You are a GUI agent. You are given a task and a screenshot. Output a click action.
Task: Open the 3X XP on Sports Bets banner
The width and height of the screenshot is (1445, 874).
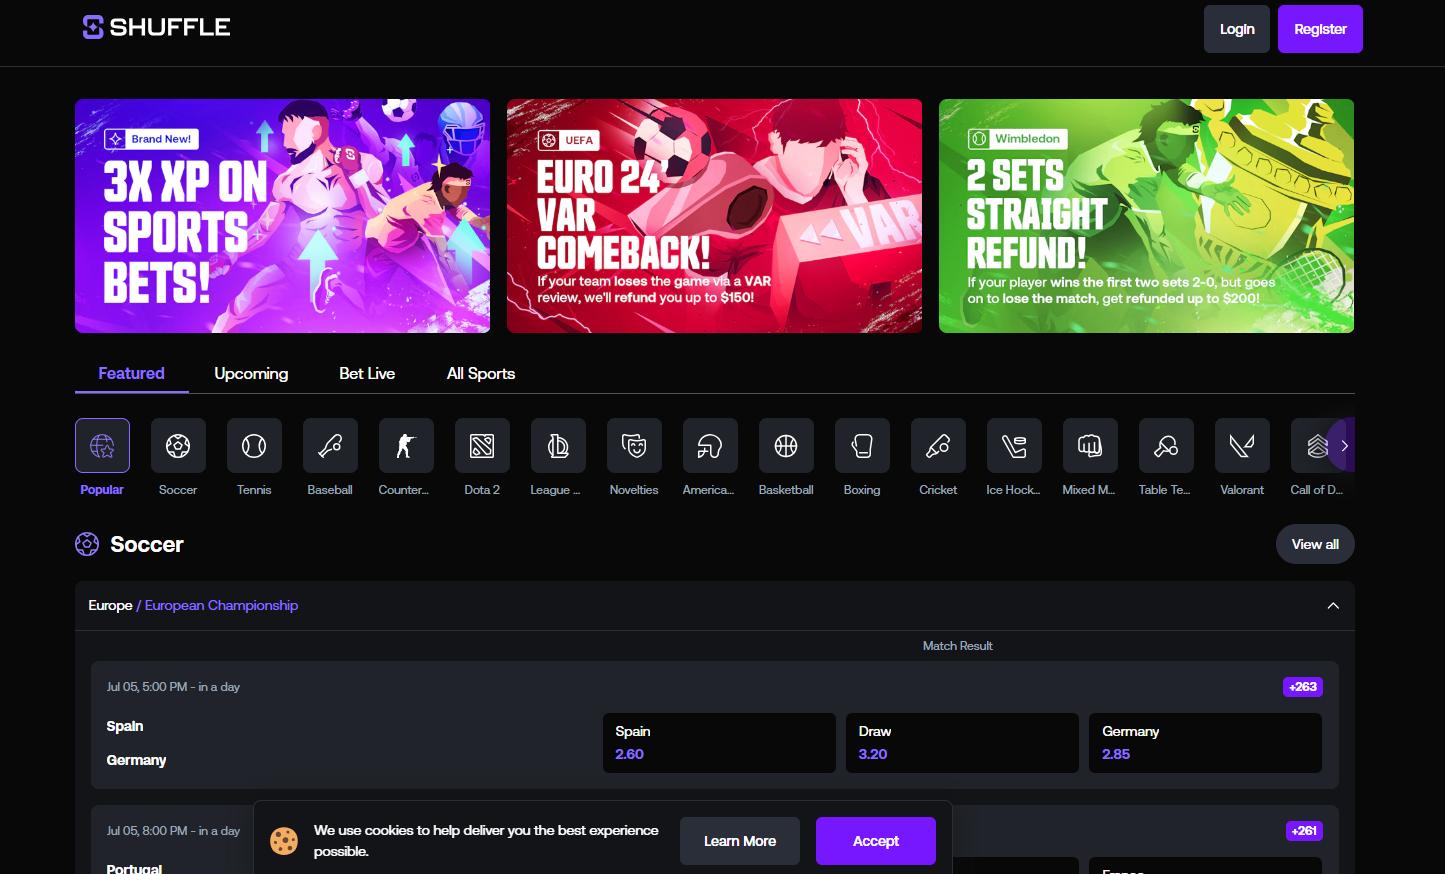pyautogui.click(x=282, y=216)
